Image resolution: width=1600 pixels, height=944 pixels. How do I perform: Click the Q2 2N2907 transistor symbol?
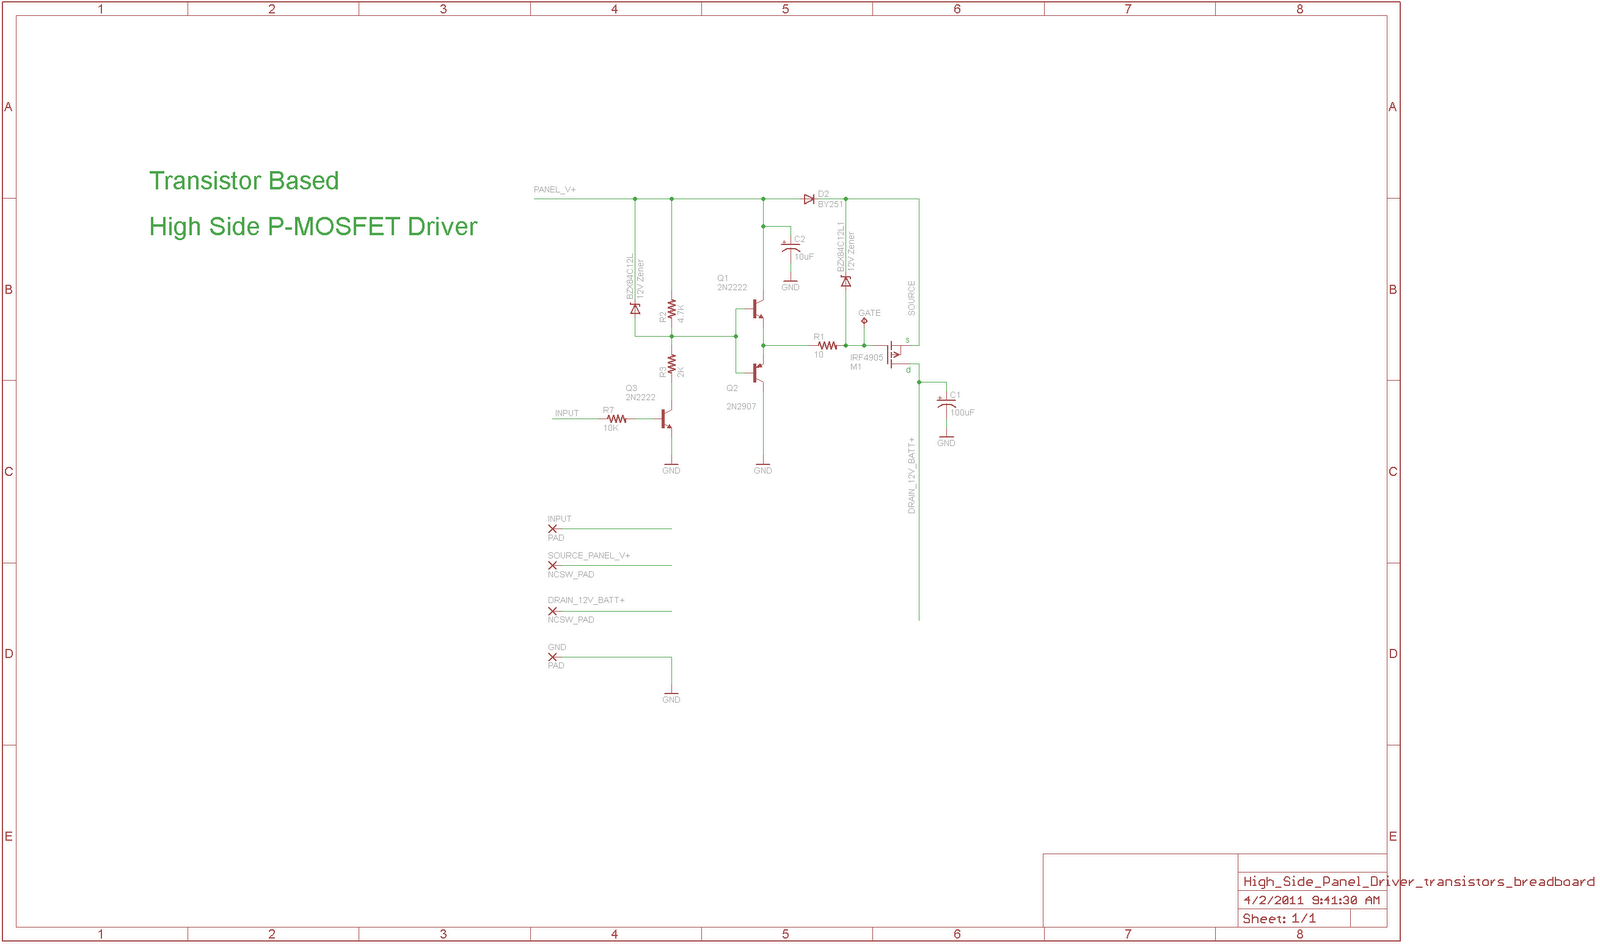coord(757,371)
